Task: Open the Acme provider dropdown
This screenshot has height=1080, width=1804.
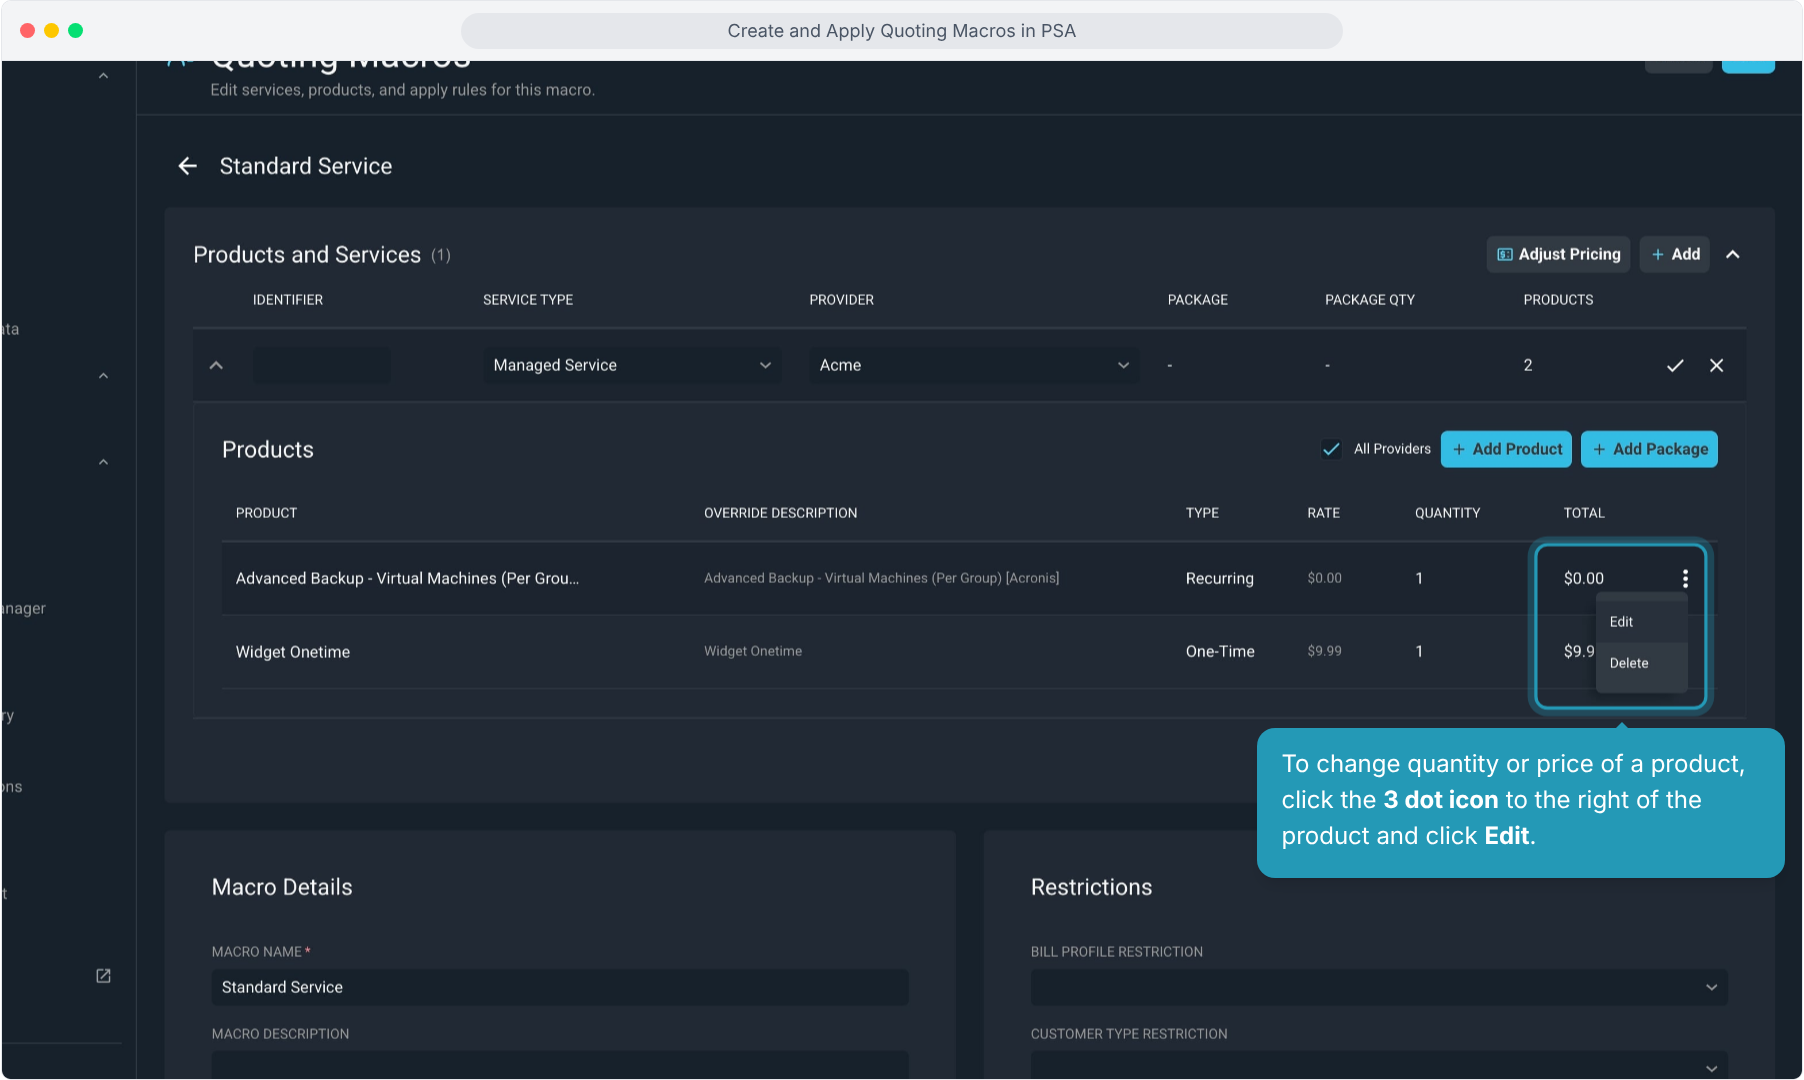Action: pyautogui.click(x=974, y=366)
